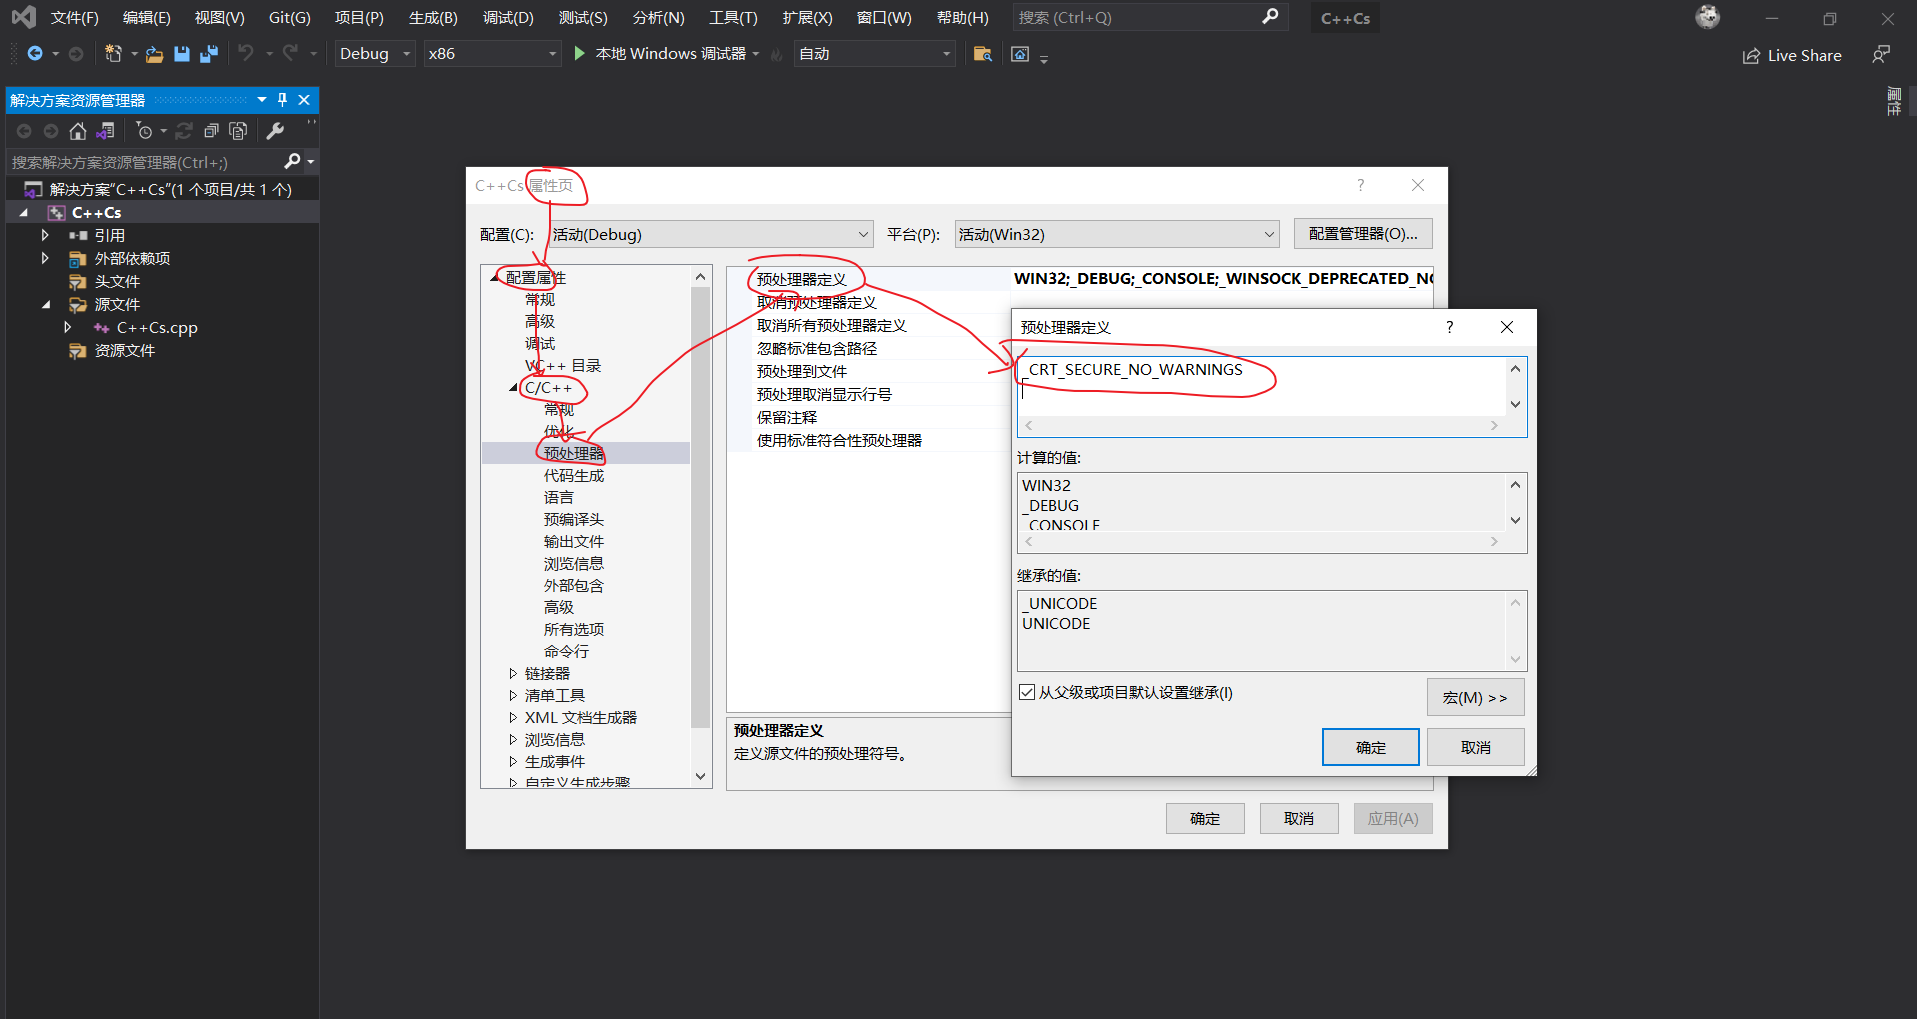
Task: Expand the 引用 node in Solution Explorer
Action: click(x=45, y=235)
